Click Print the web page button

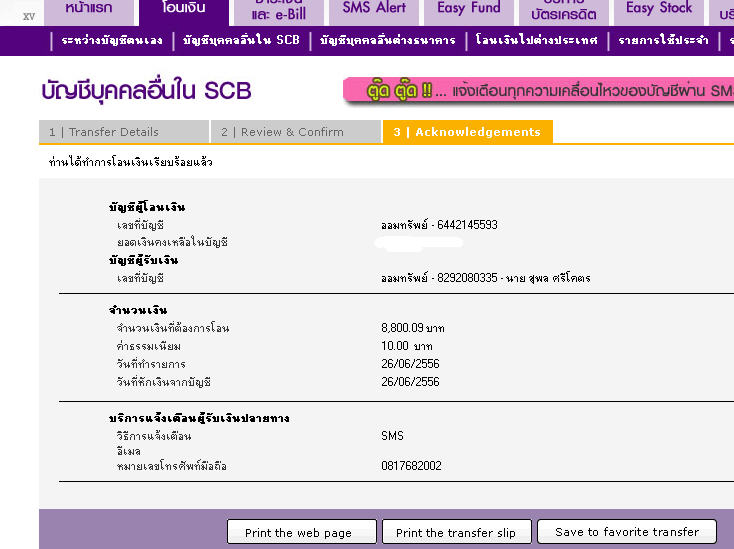click(x=302, y=532)
